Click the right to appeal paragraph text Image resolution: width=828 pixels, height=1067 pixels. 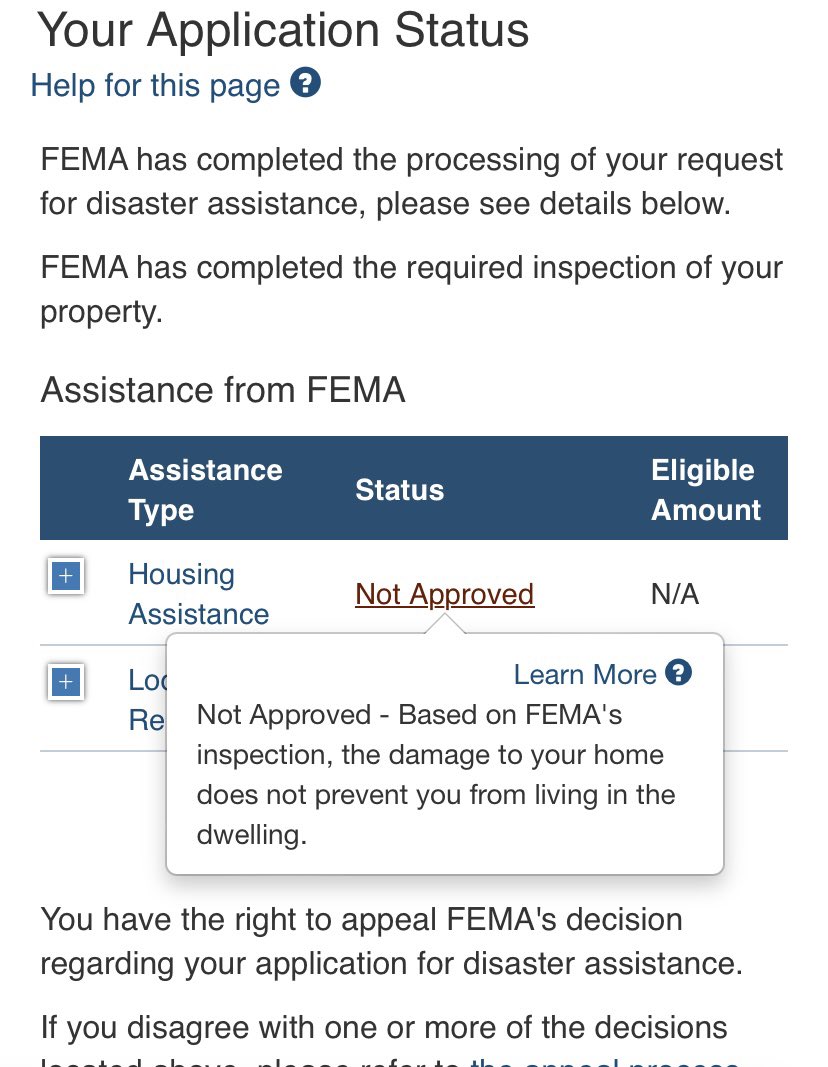click(391, 941)
